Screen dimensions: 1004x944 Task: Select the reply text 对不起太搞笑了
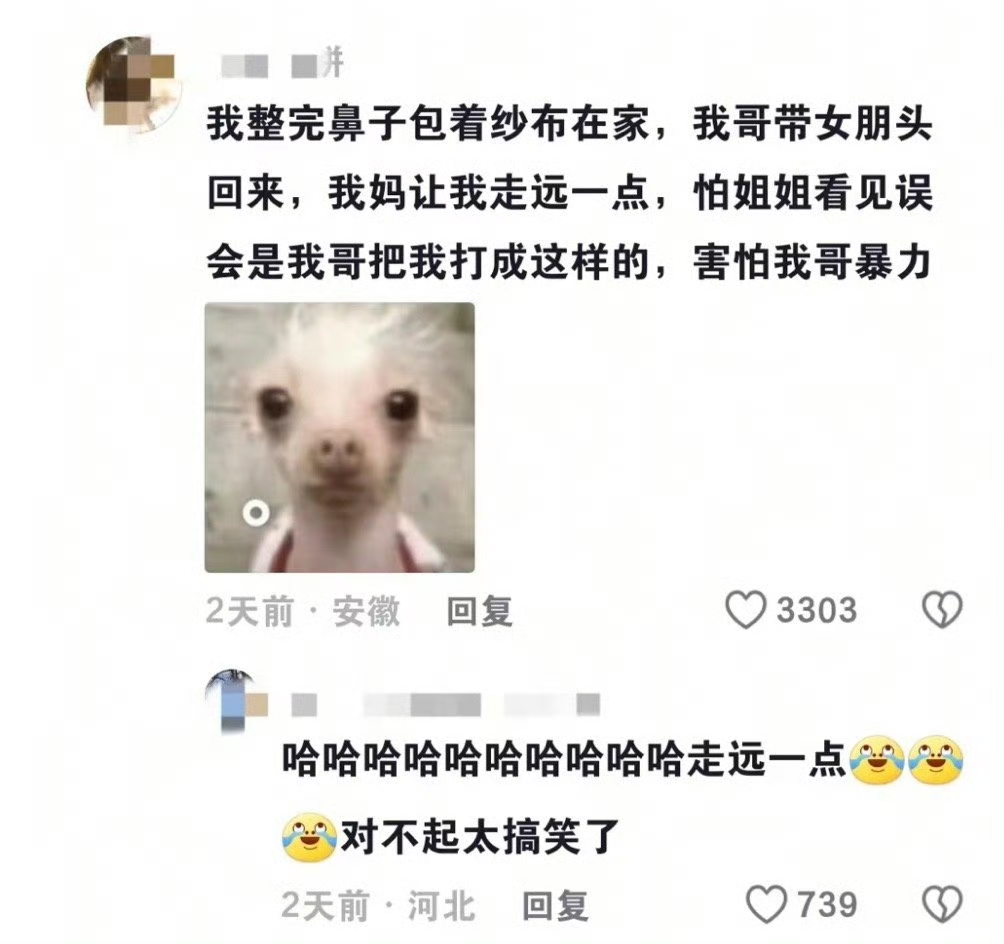pos(480,836)
